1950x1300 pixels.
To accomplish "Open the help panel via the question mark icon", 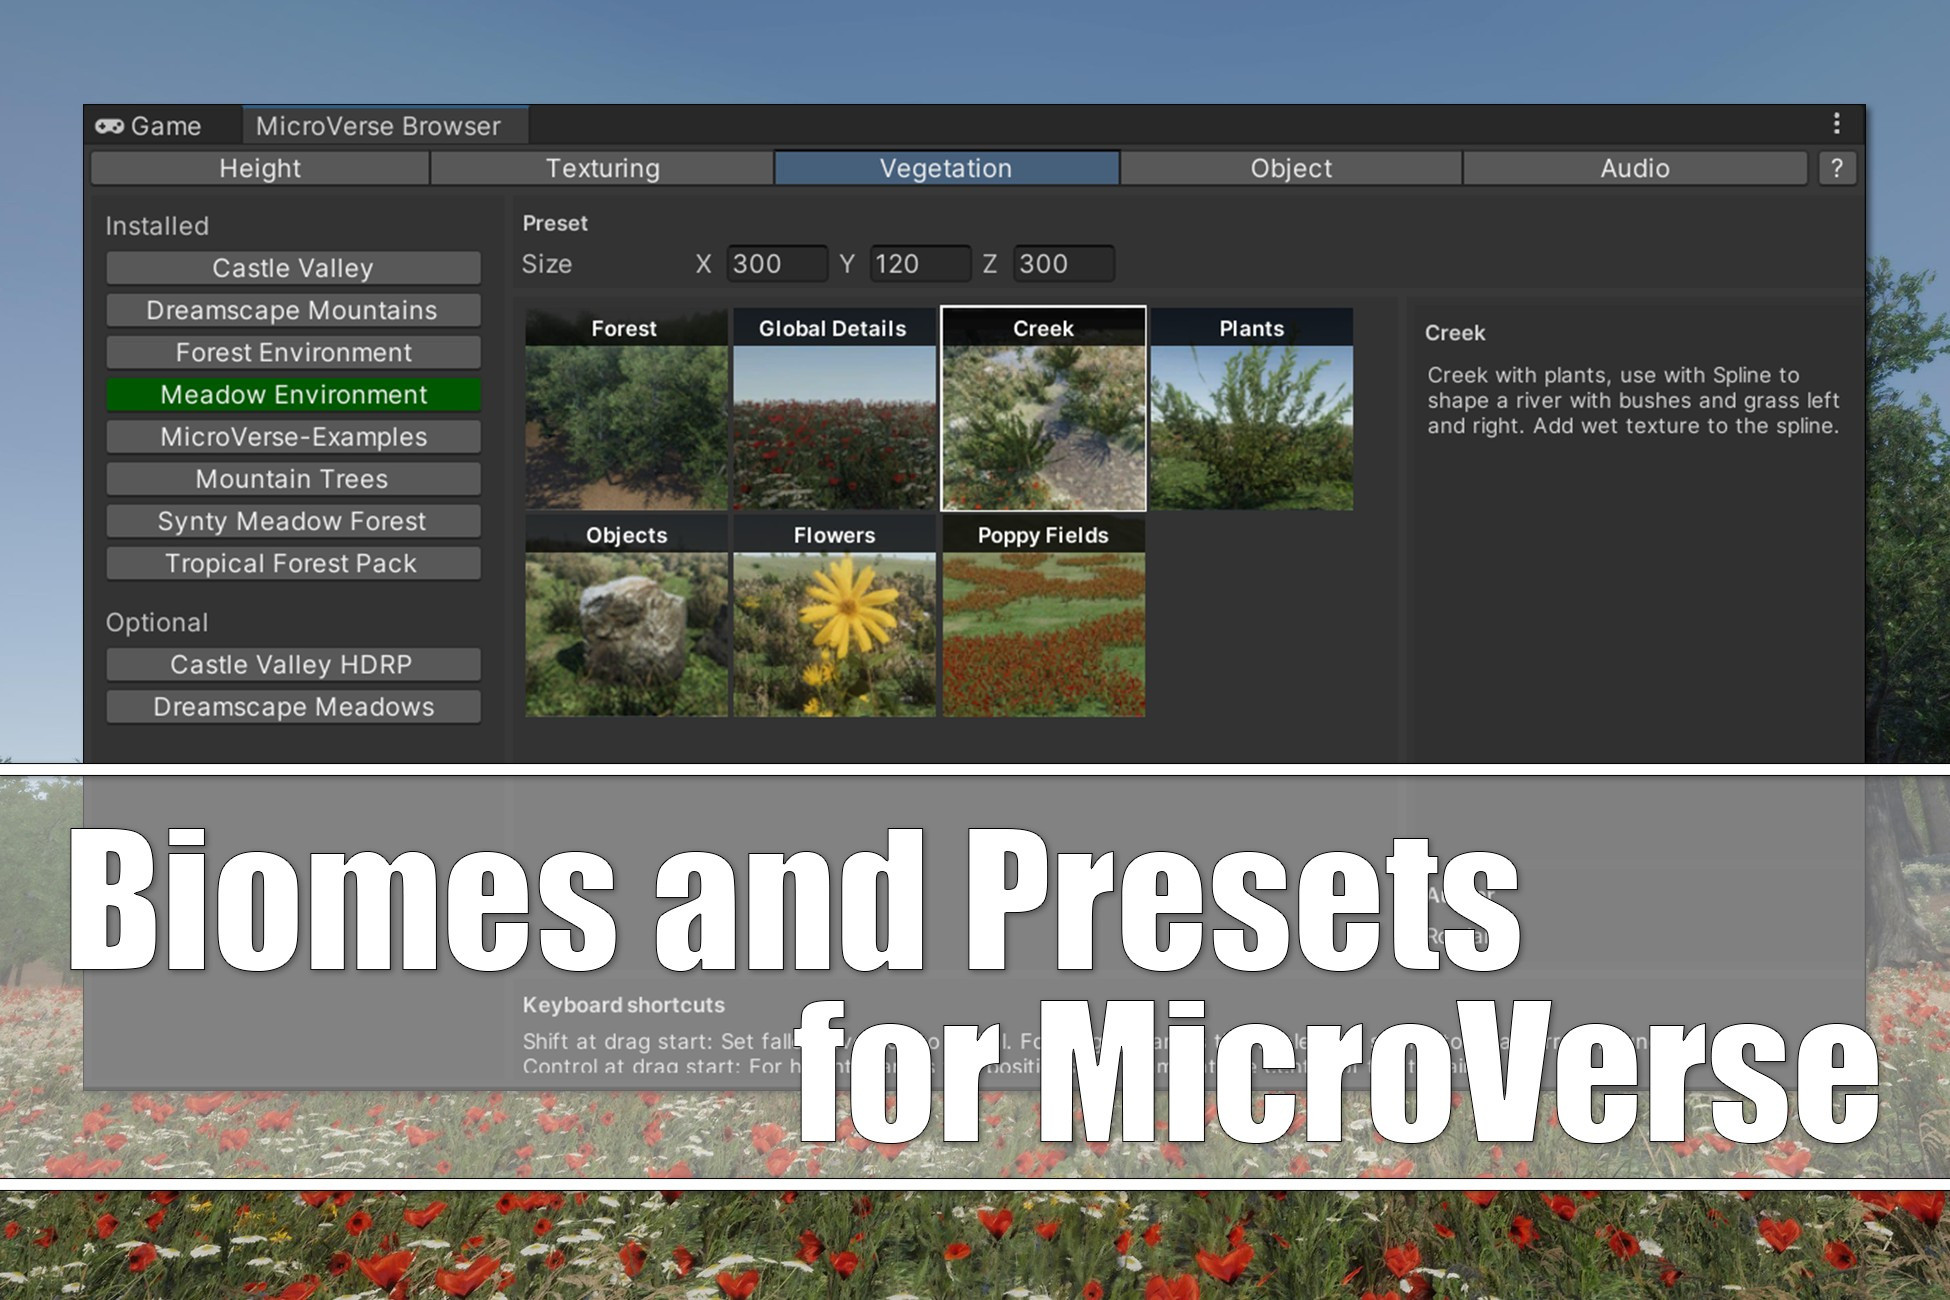I will (1836, 168).
